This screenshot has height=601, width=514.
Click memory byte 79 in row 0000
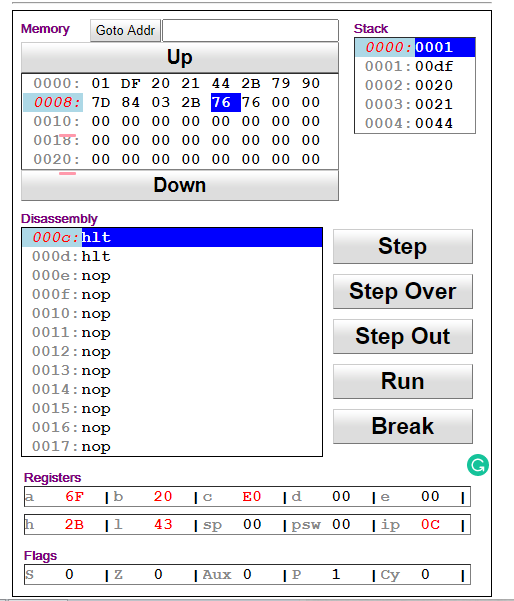[x=281, y=83]
